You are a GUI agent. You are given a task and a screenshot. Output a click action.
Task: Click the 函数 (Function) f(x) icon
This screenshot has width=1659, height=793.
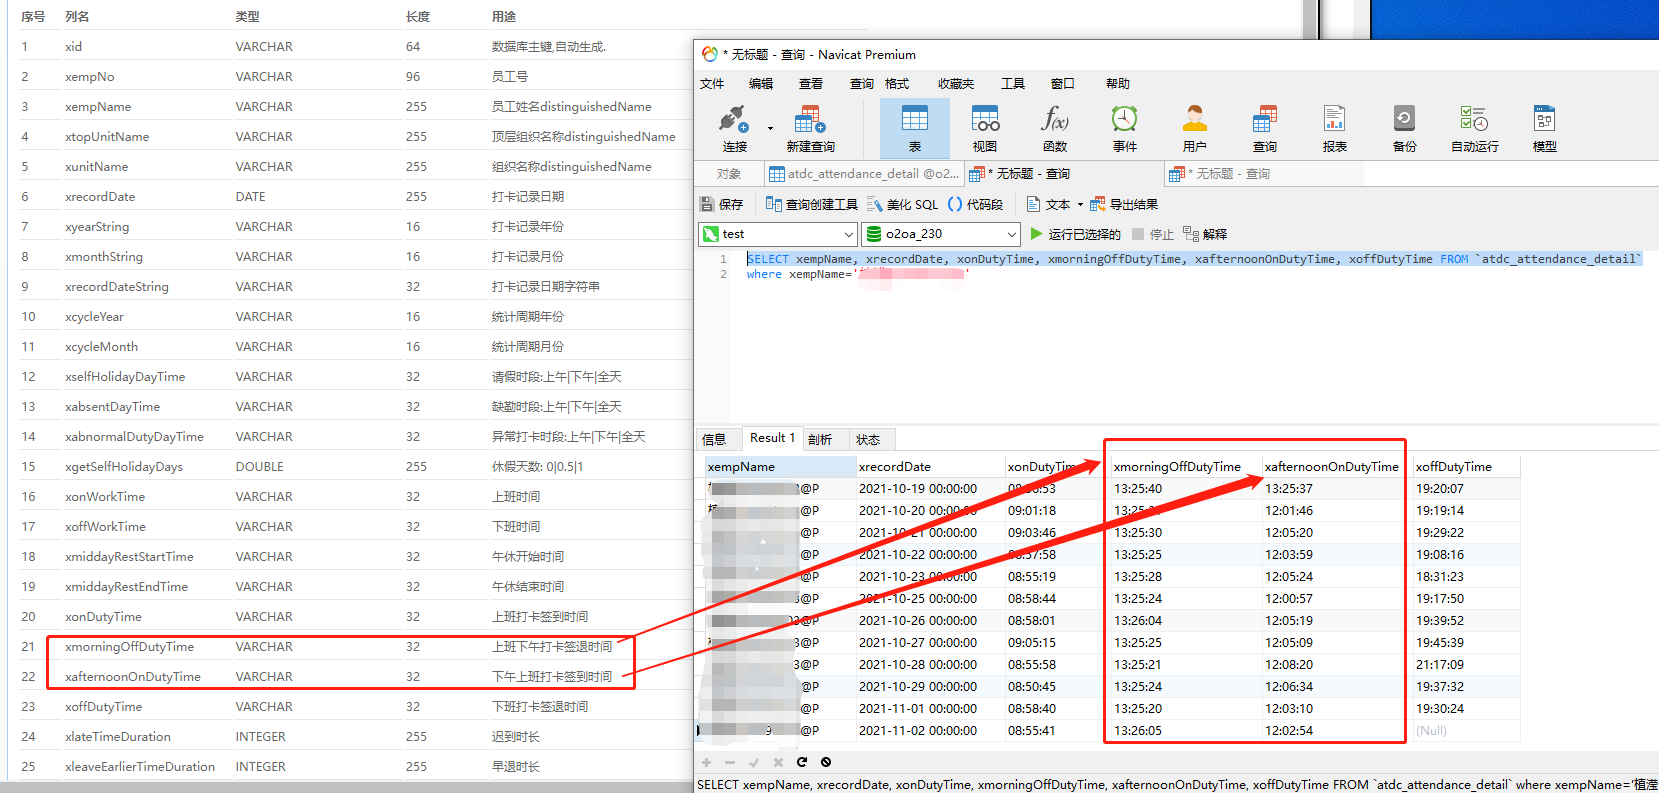[1055, 129]
